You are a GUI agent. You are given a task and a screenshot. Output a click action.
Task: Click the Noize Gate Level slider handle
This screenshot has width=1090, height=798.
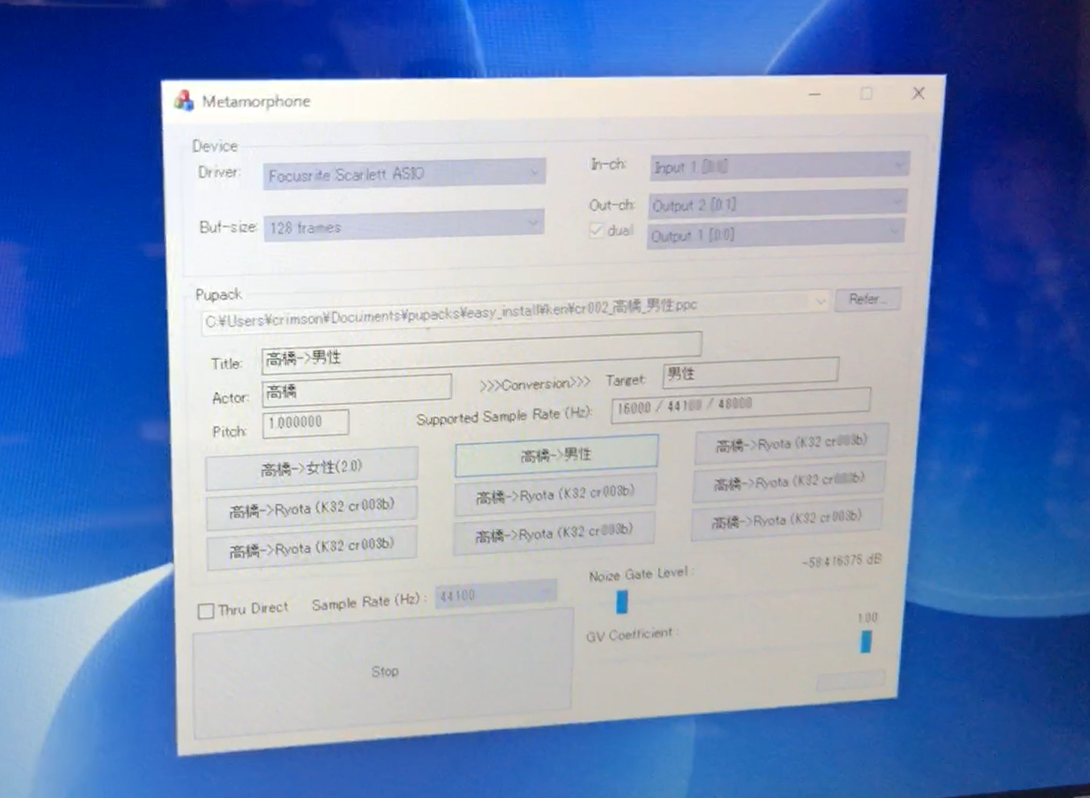[x=621, y=602]
